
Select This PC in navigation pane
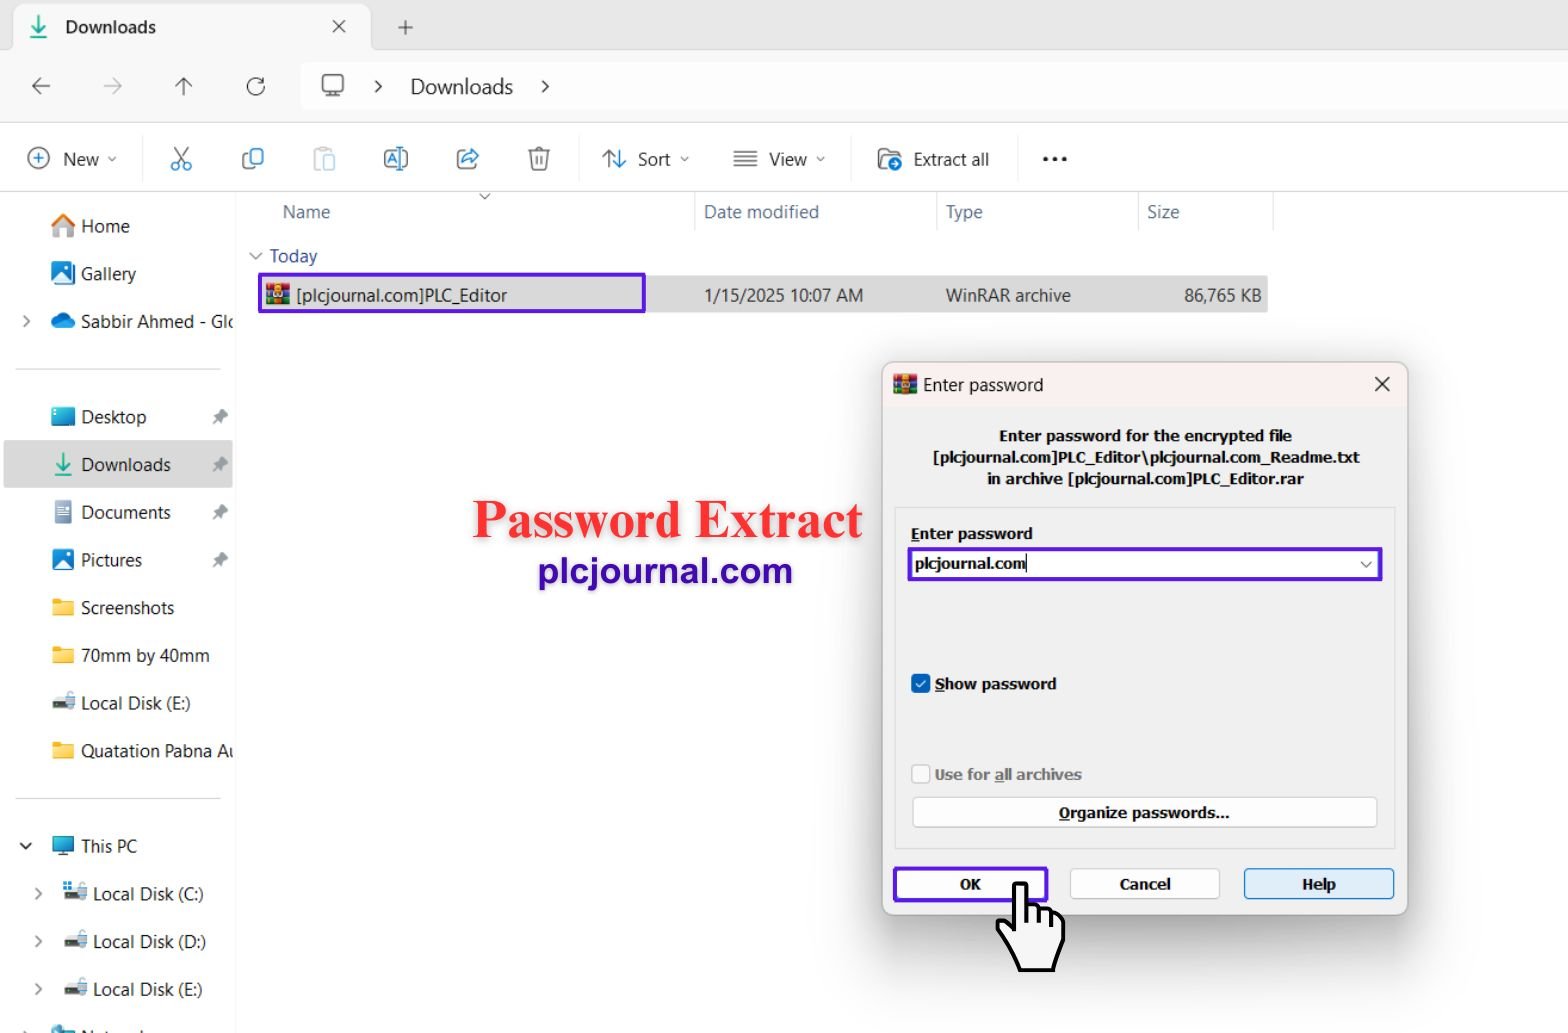coord(95,846)
